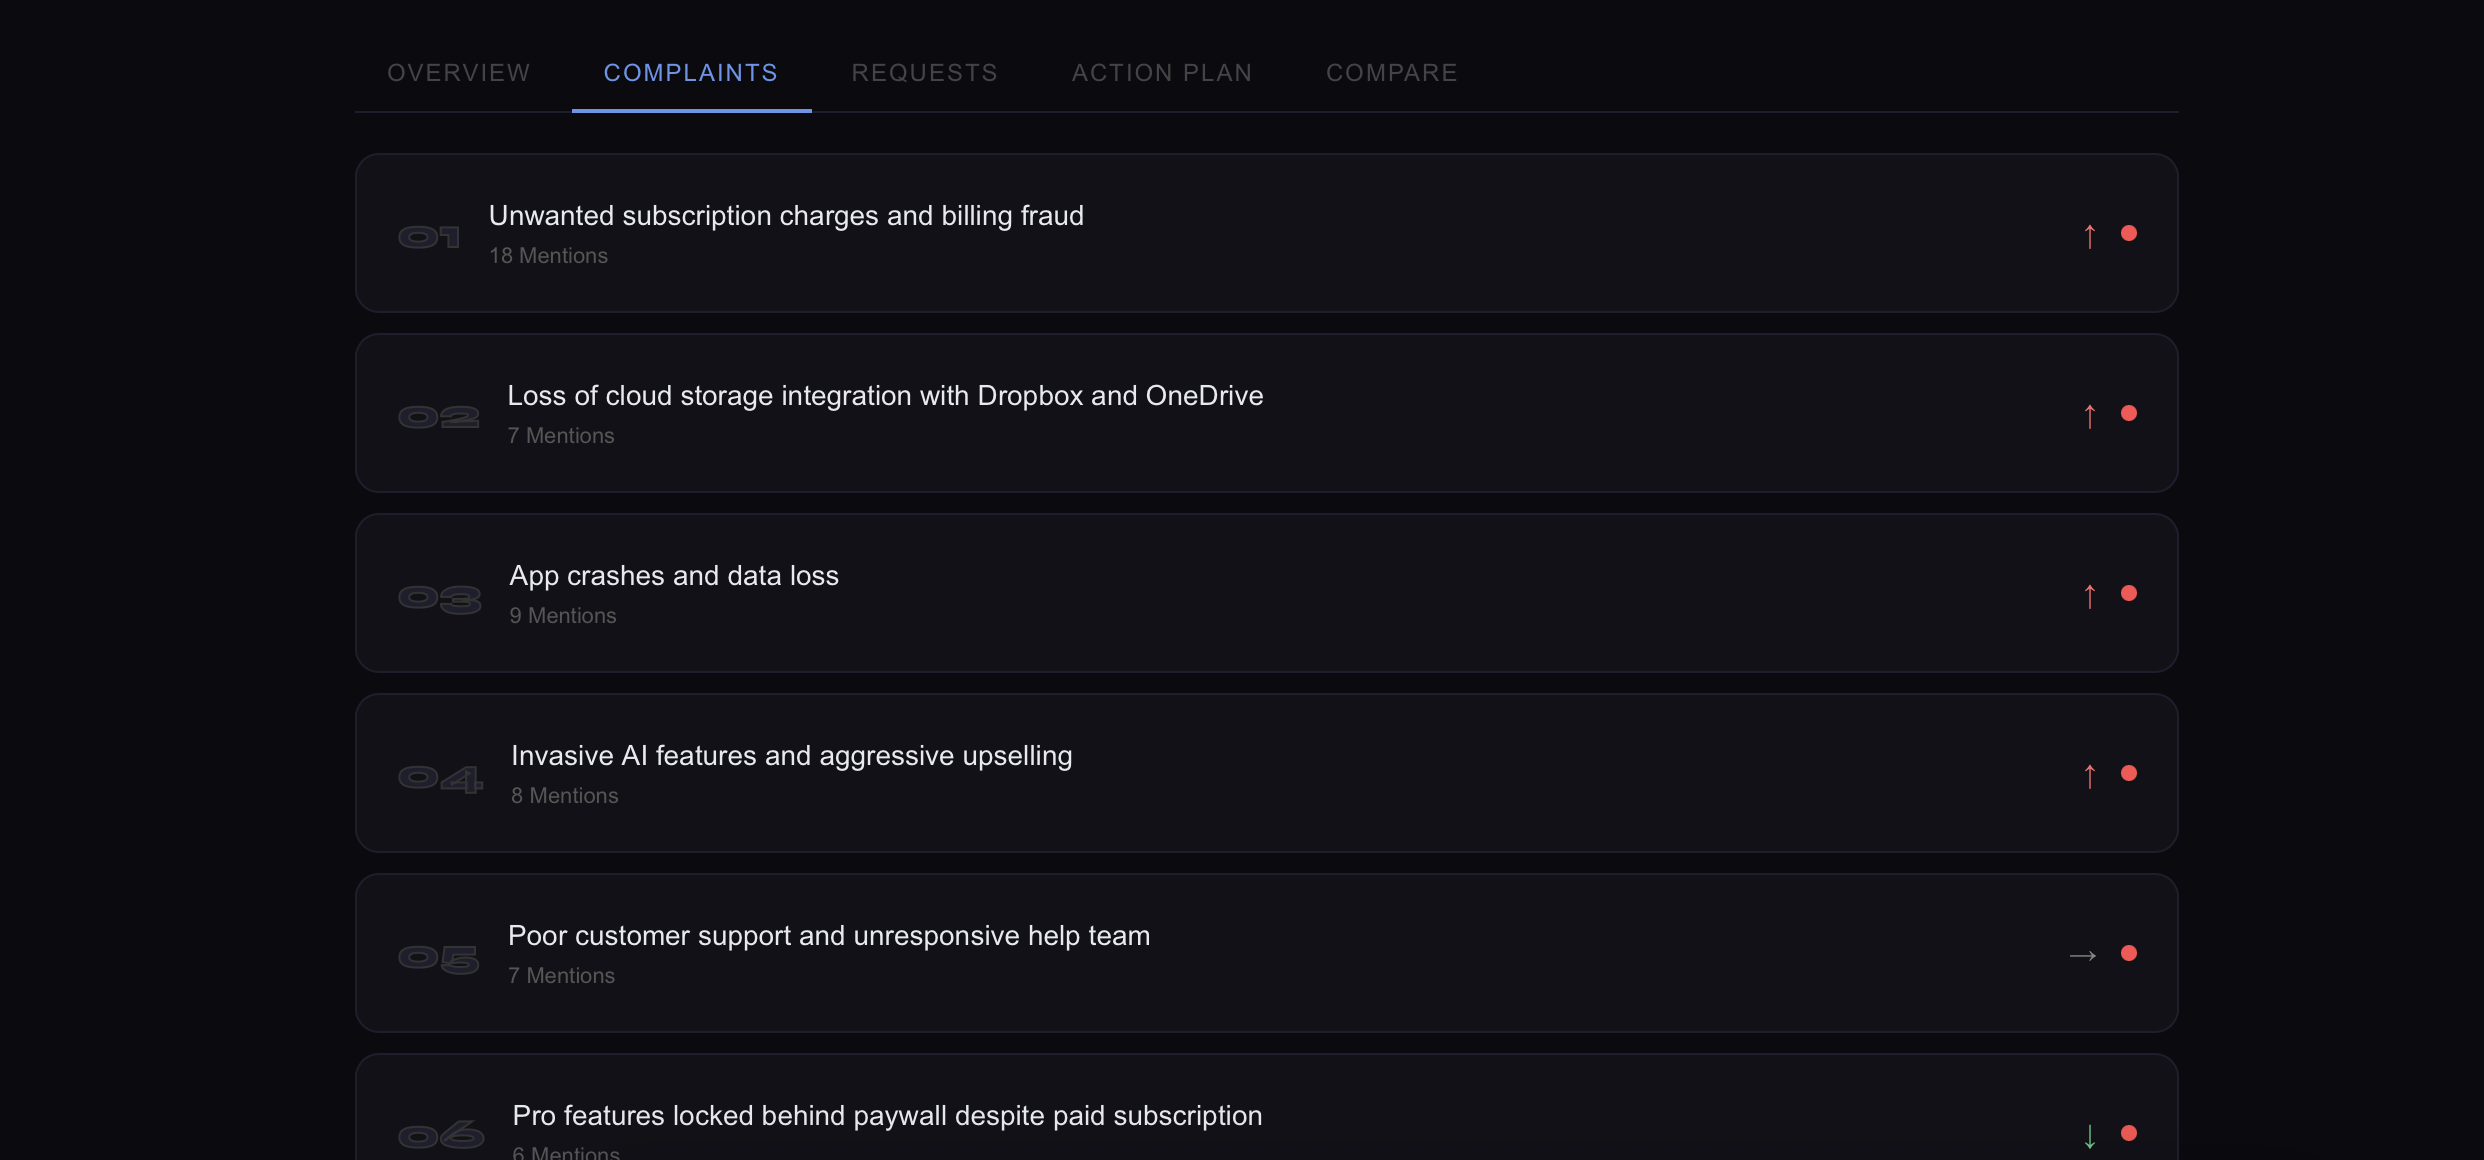Click the red dot for App crashes and data loss

point(2129,593)
